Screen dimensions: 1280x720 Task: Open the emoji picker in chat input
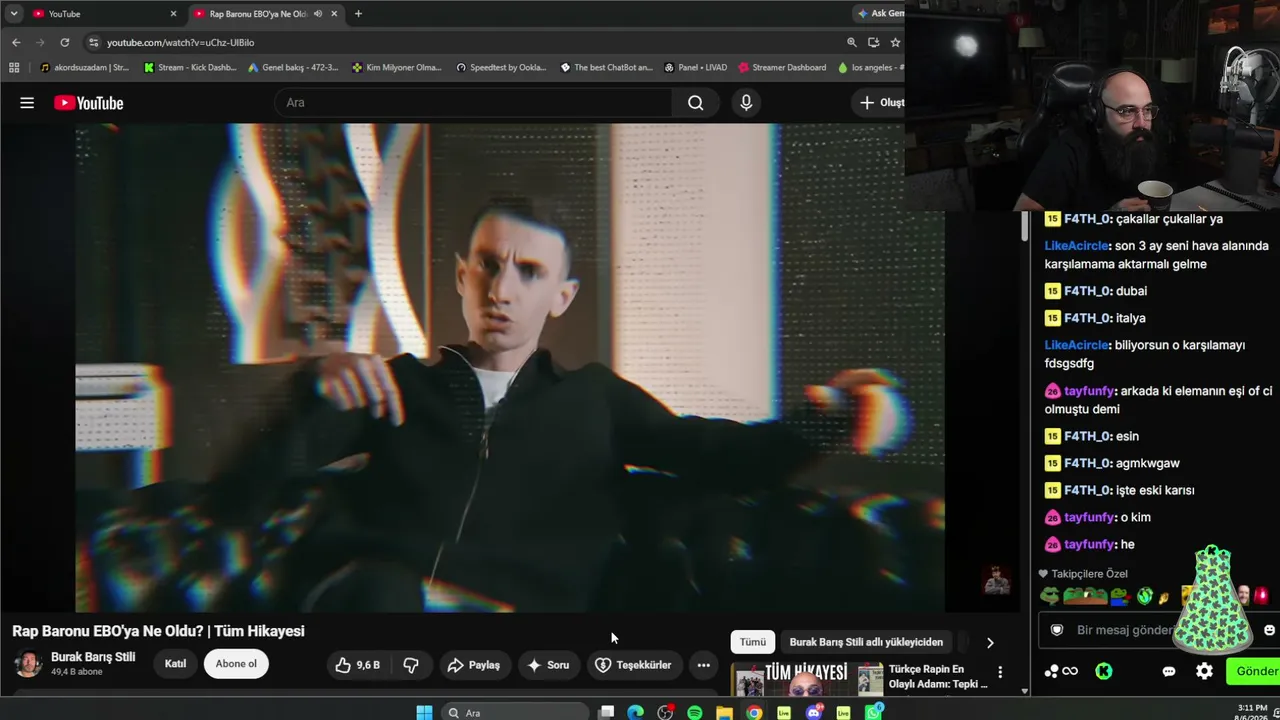[1269, 630]
